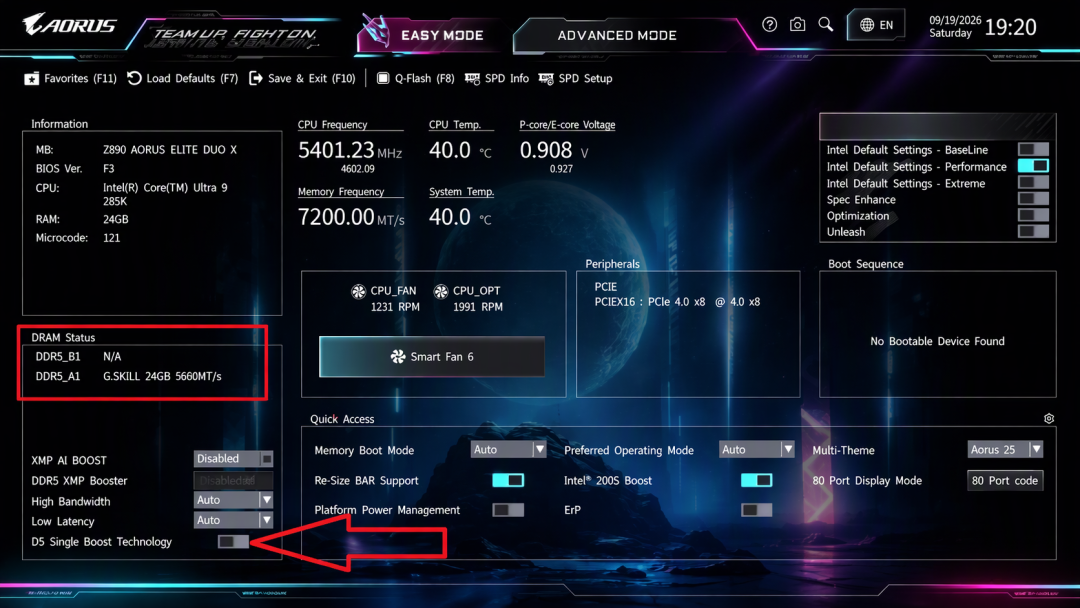Take a screenshot with the camera icon

point(797,25)
